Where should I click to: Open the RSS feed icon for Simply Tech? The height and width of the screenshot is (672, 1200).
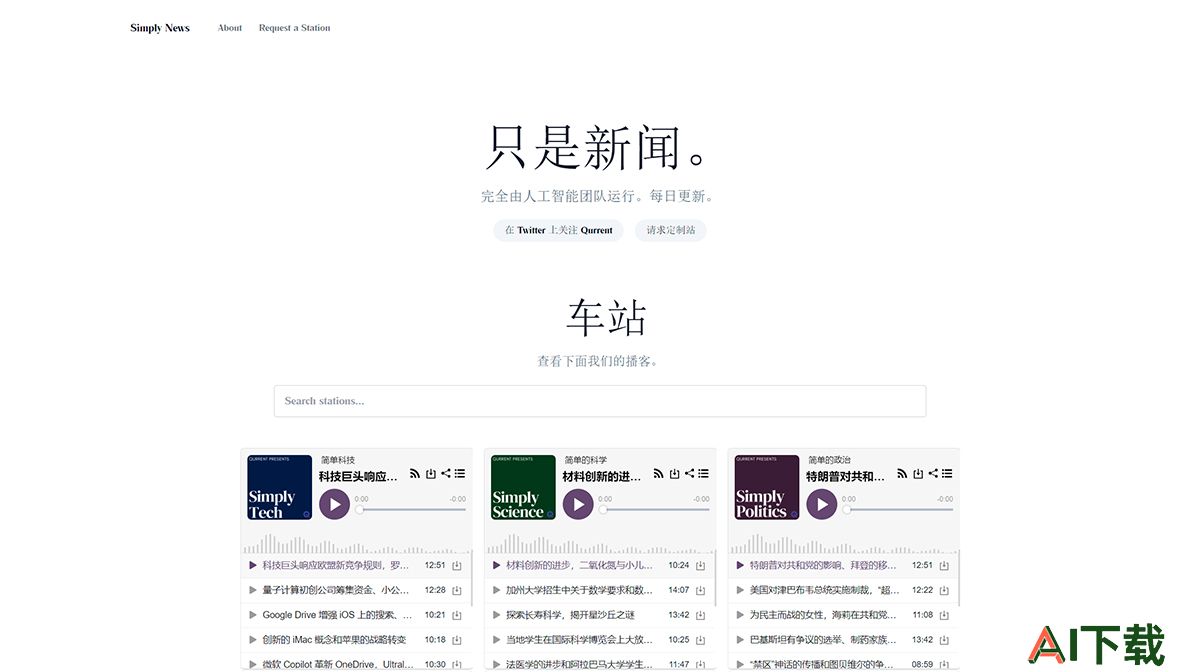(415, 474)
